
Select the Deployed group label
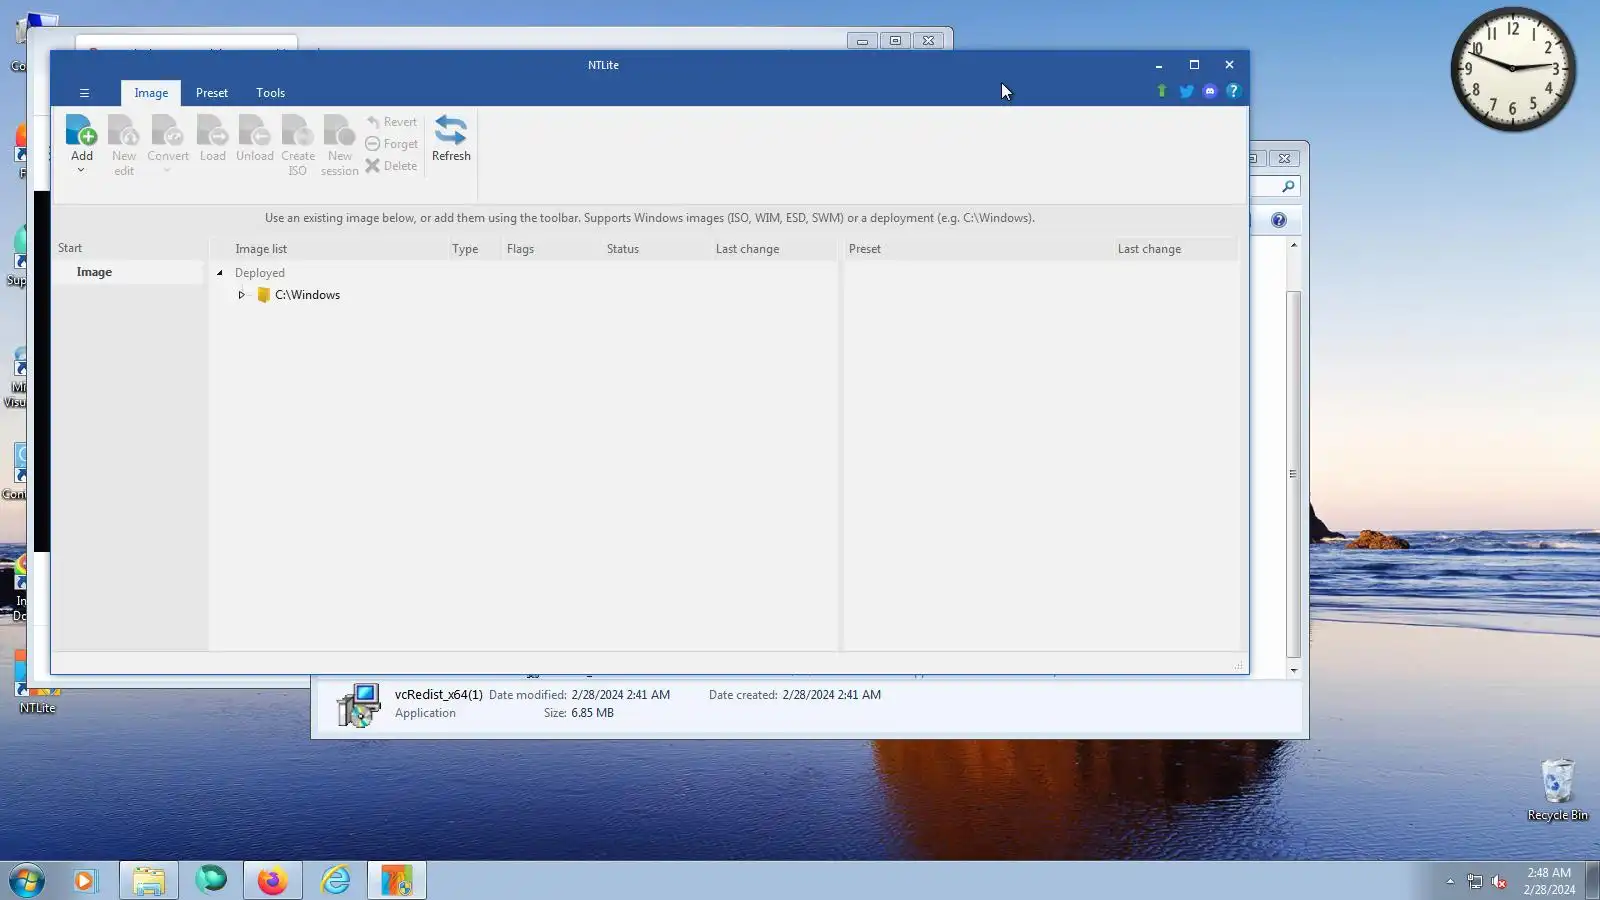pos(260,273)
